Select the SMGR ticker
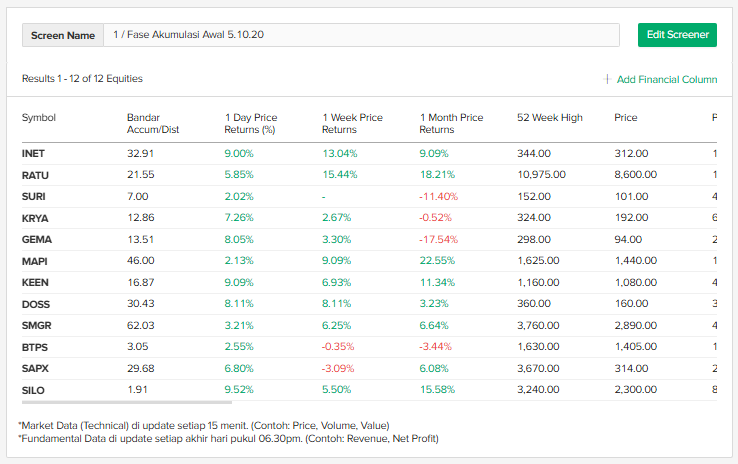 [x=37, y=326]
